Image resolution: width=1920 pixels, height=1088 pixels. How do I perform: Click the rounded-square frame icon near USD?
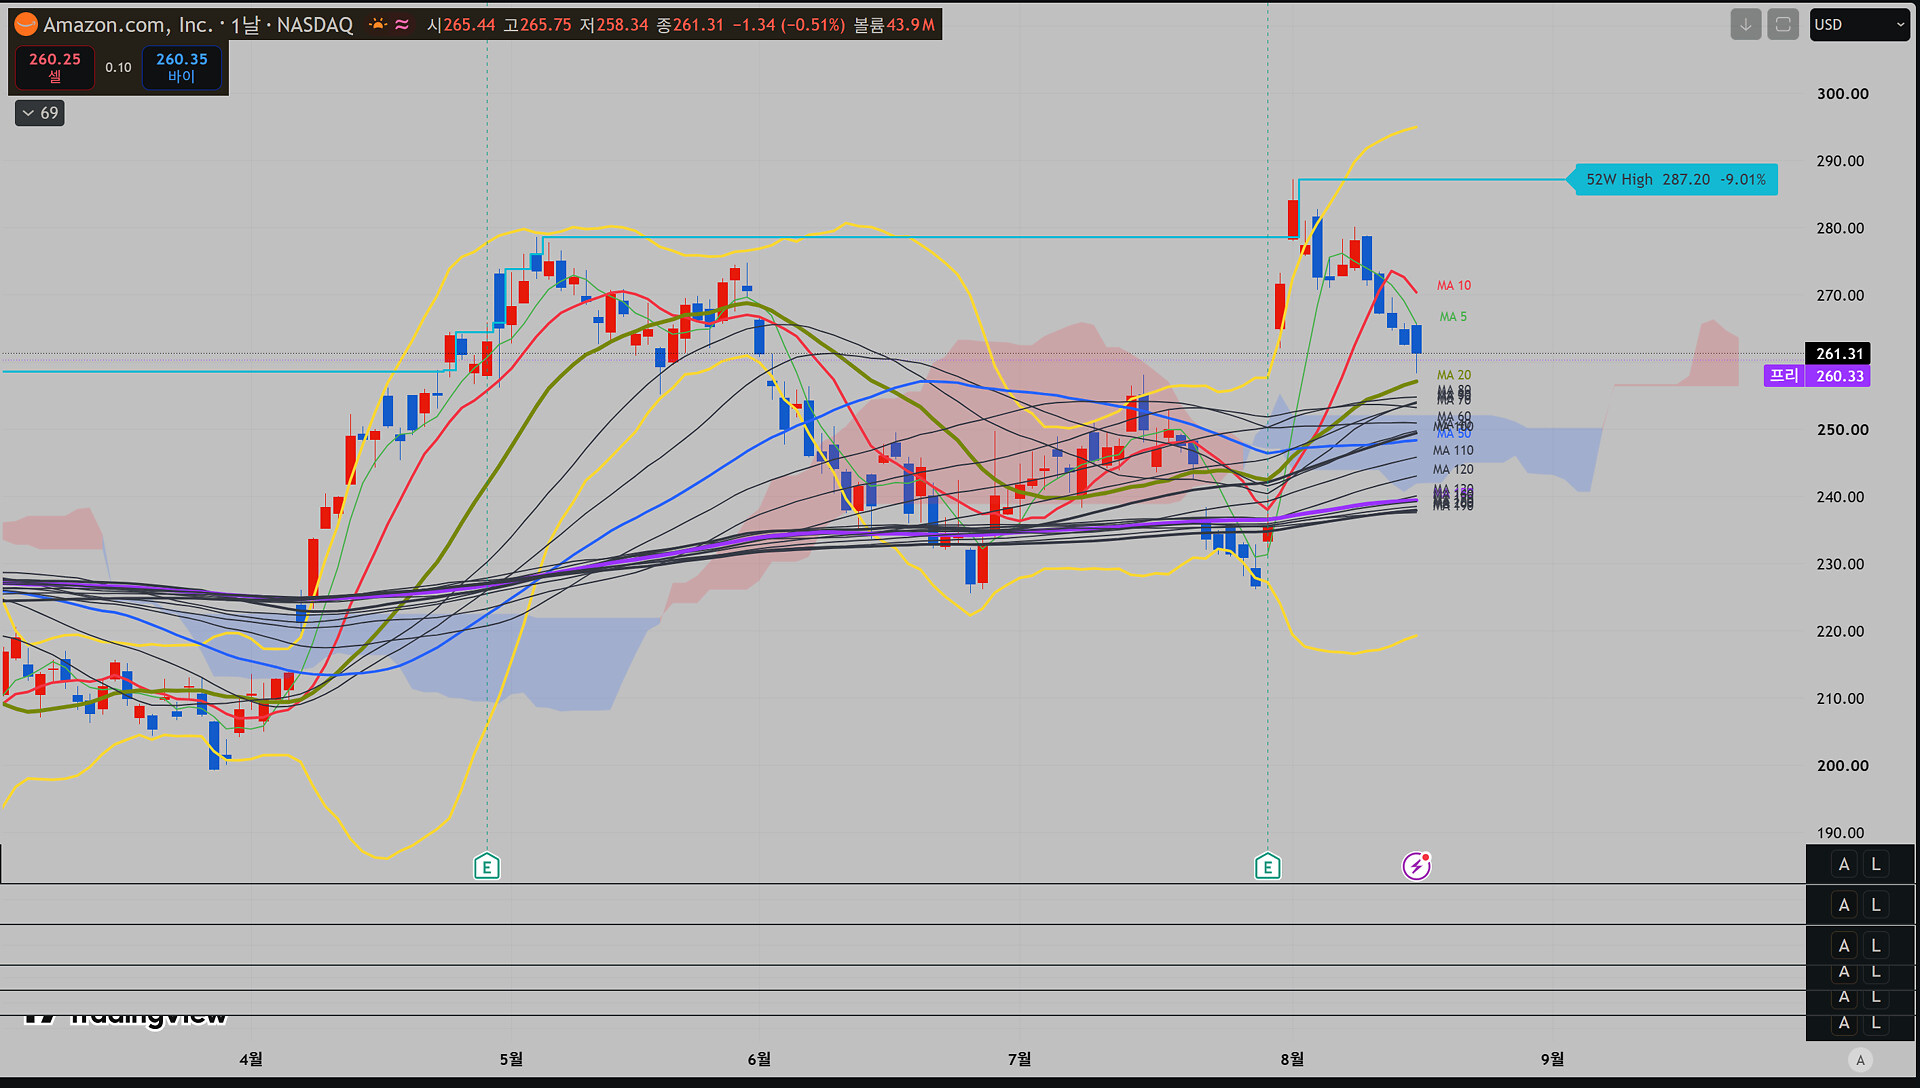[x=1783, y=24]
